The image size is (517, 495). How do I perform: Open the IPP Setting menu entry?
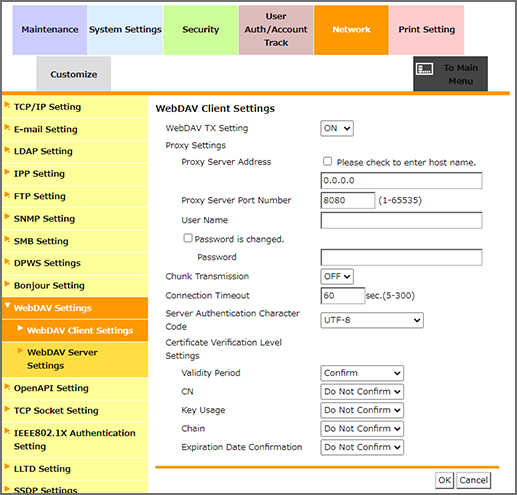tap(75, 174)
